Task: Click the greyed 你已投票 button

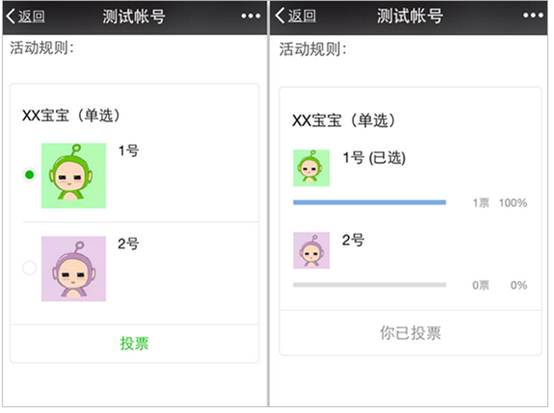Action: tap(410, 333)
